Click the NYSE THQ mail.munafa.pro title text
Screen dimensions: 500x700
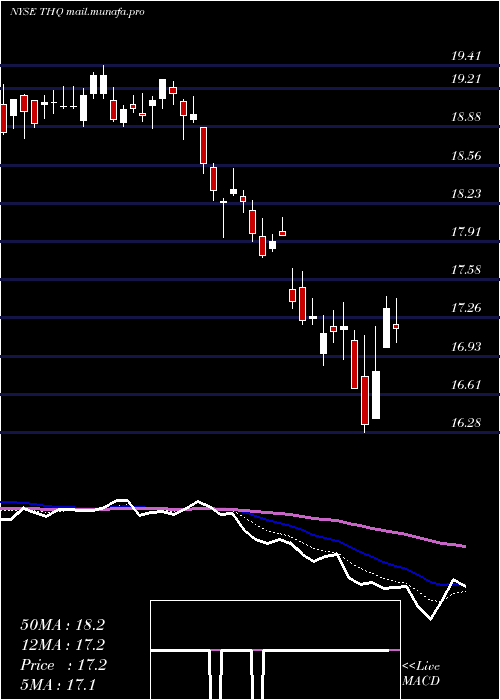[77, 12]
